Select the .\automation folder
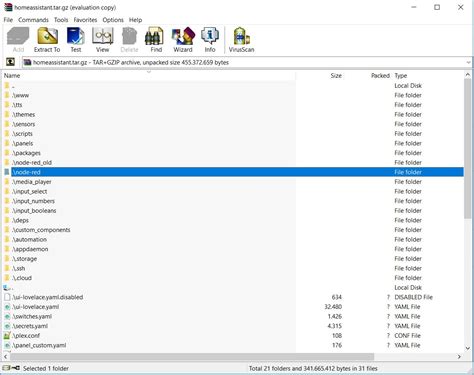Screen dimensions: 474x375 (29, 240)
